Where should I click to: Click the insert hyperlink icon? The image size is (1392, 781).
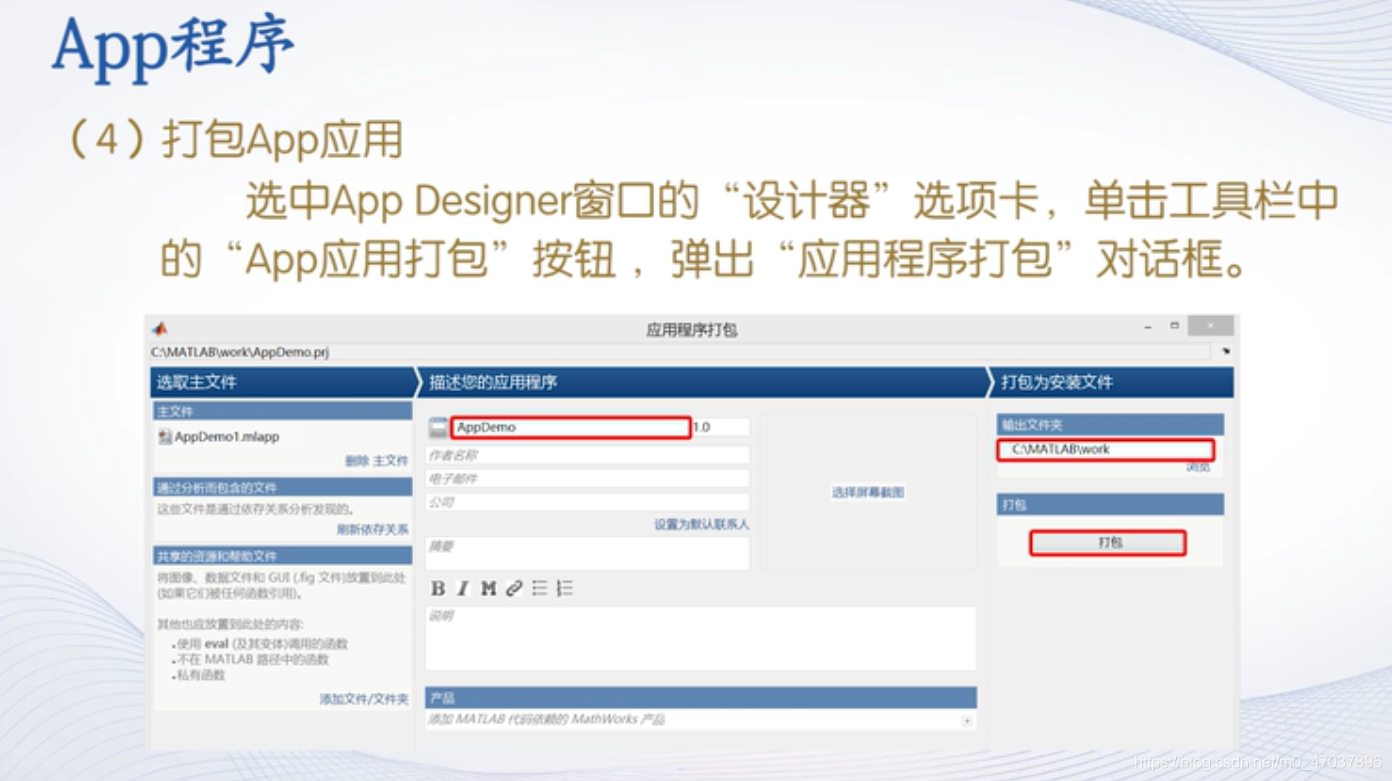(514, 589)
